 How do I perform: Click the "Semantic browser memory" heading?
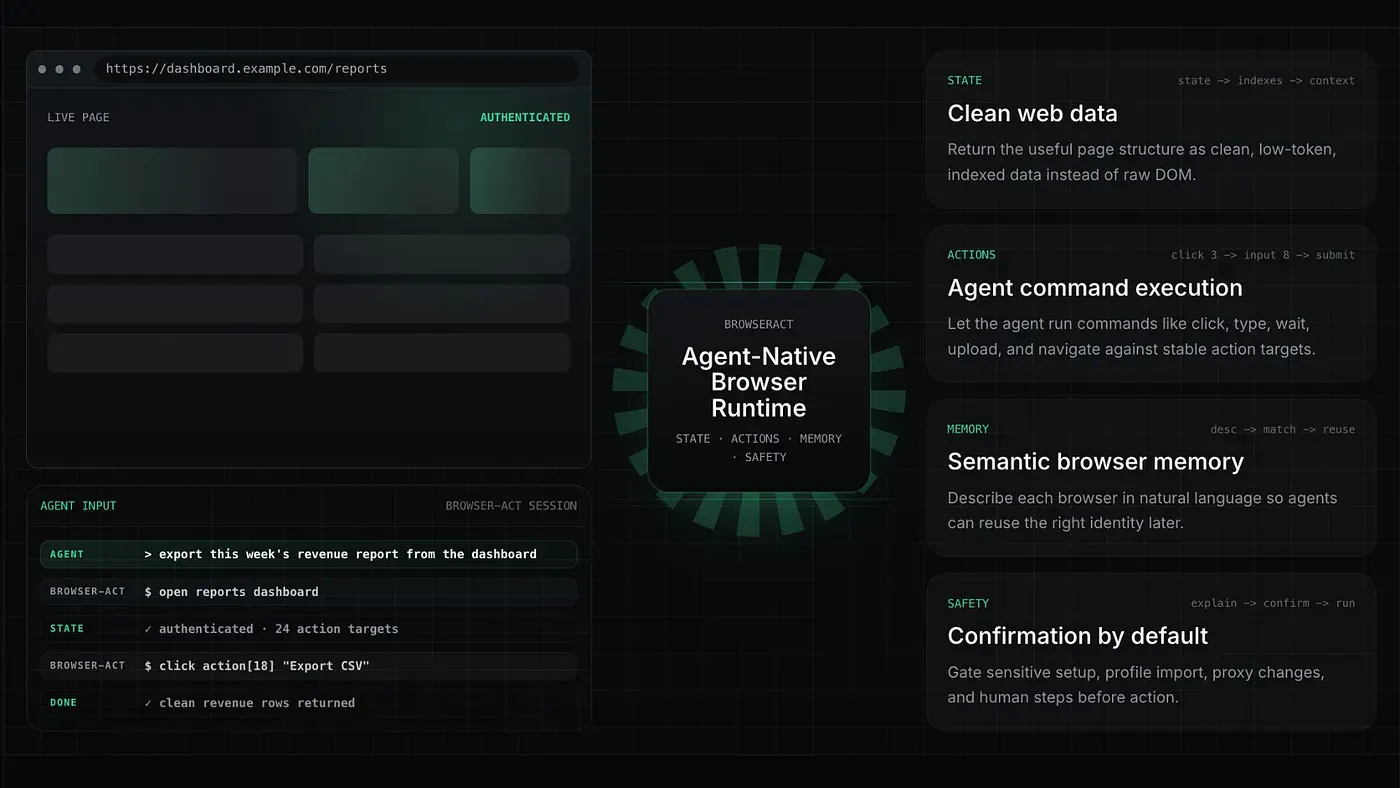1095,462
